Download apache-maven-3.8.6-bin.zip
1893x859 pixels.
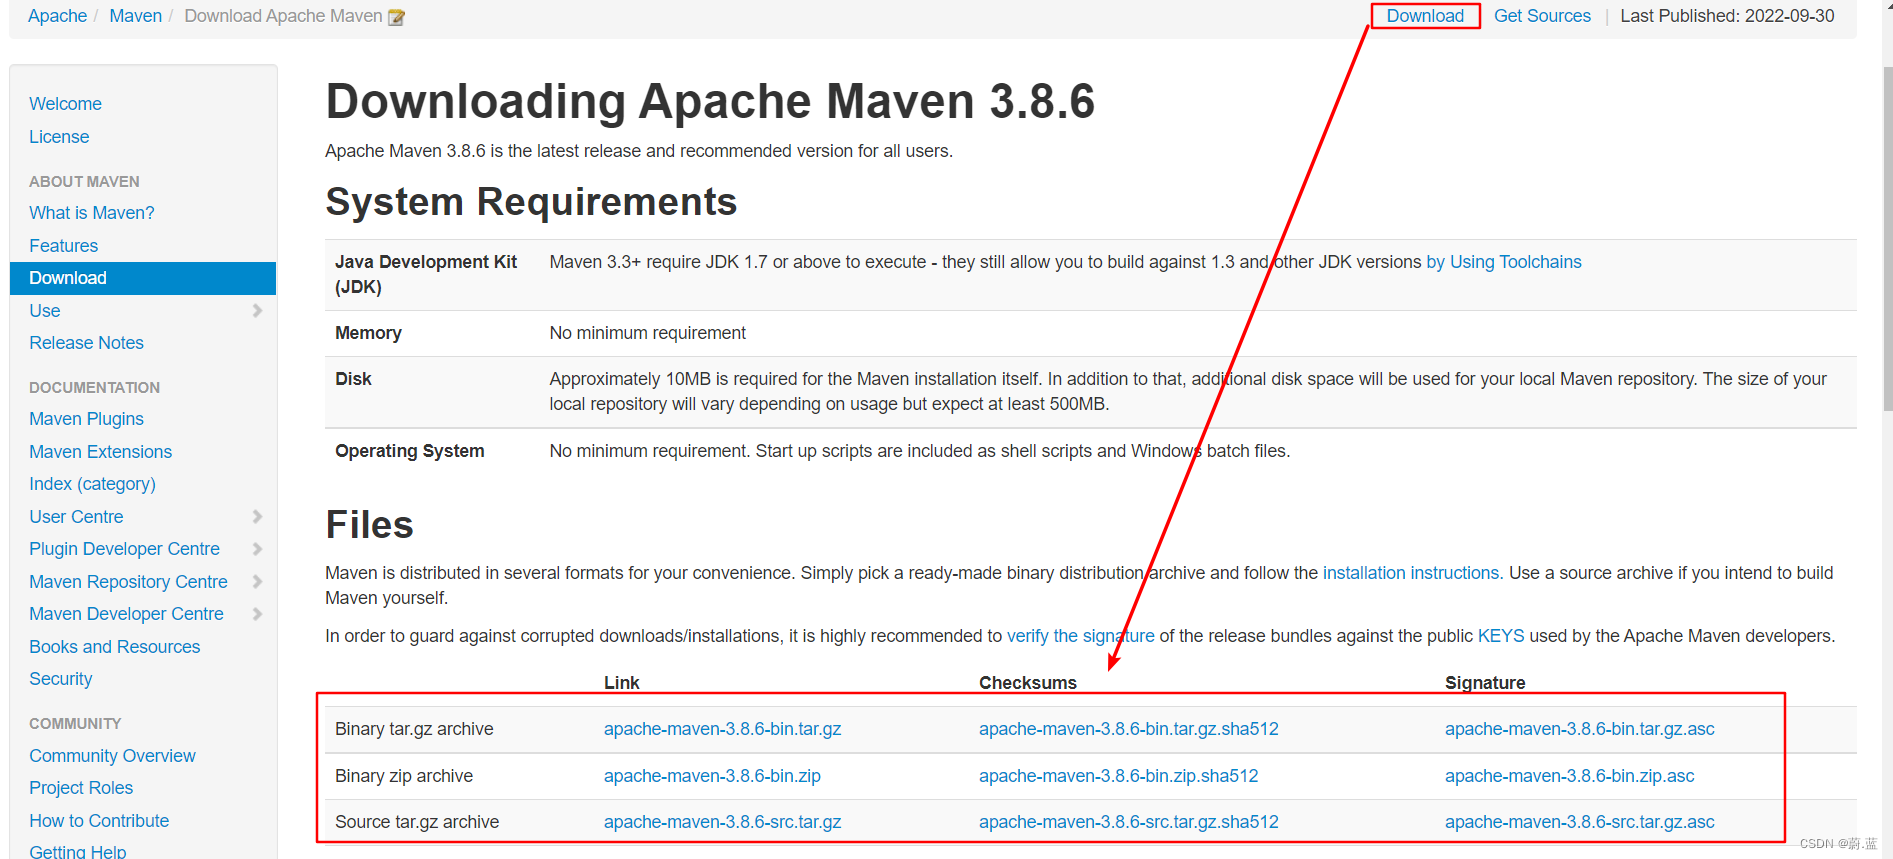pyautogui.click(x=712, y=776)
